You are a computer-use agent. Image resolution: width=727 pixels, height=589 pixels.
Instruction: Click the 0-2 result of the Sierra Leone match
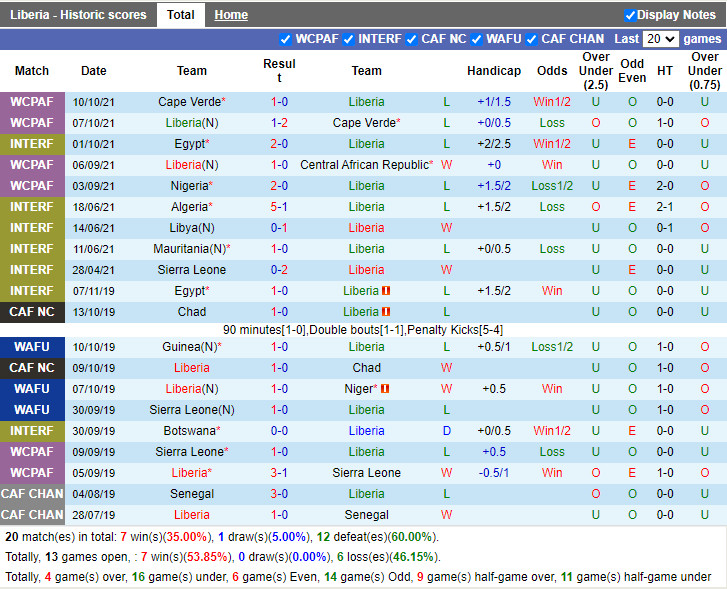[279, 270]
